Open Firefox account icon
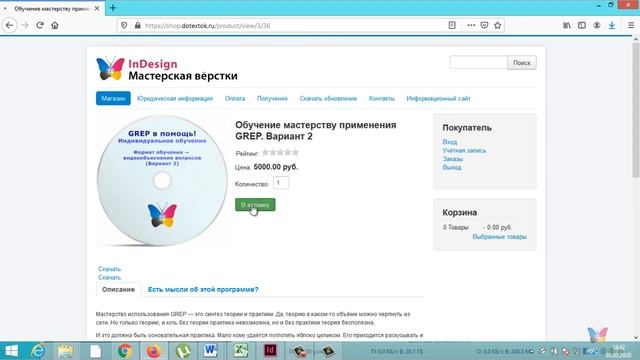The width and height of the screenshot is (640, 360). coord(597,25)
